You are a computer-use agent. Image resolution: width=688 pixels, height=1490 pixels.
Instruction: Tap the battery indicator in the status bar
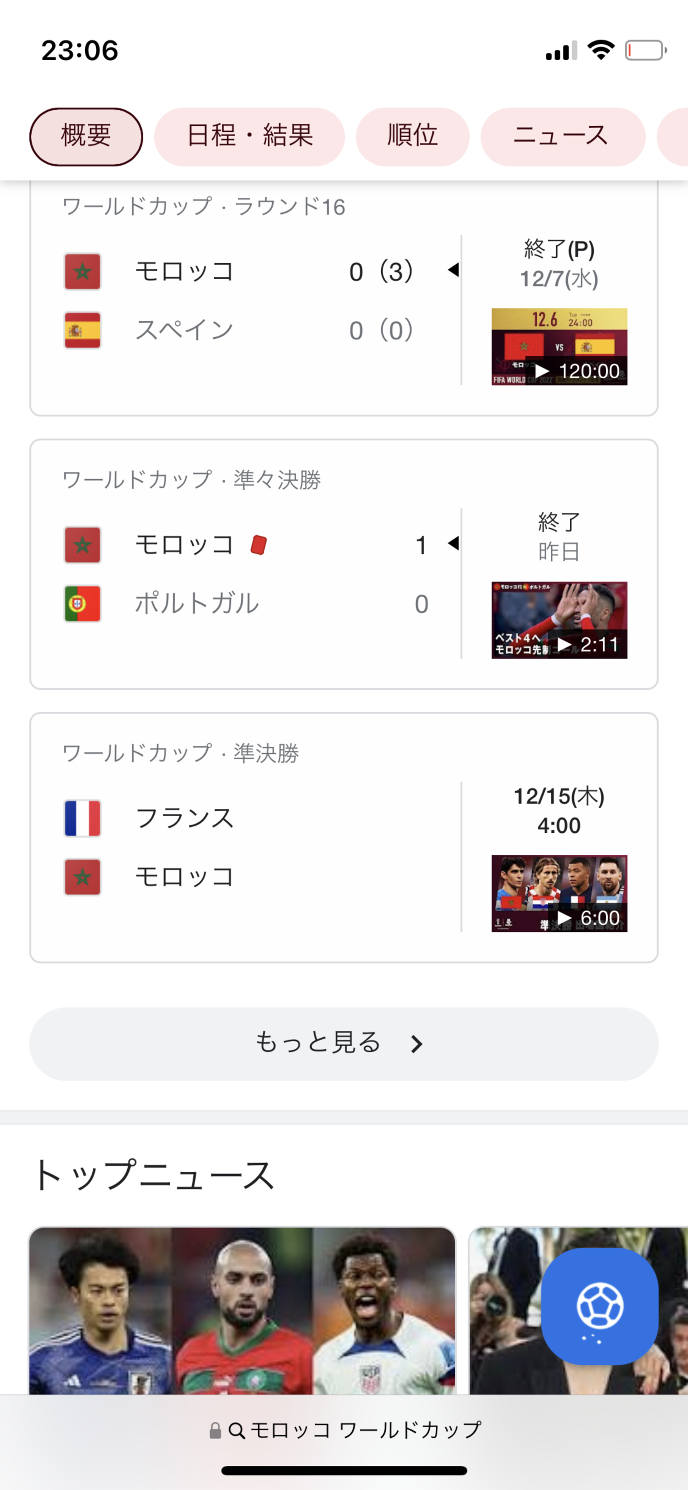pos(645,50)
